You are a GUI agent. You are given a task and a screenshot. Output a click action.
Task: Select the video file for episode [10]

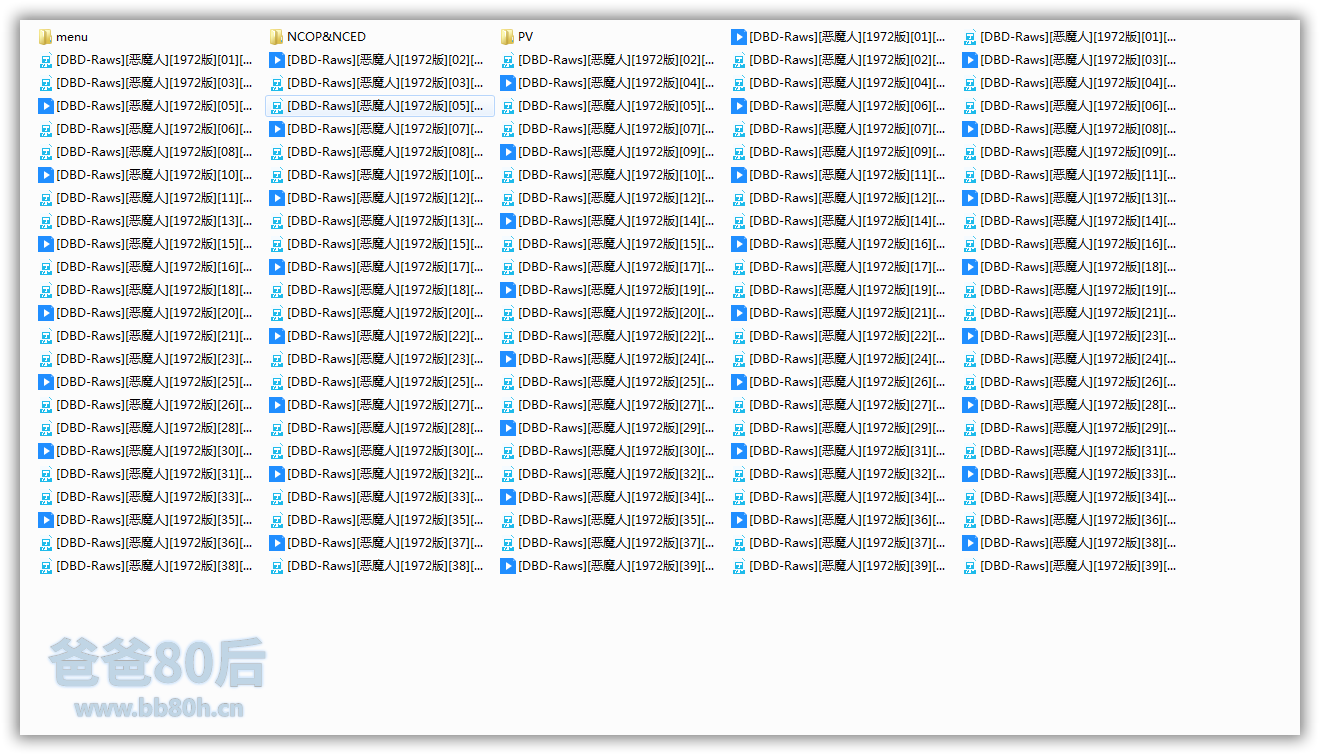pos(146,175)
